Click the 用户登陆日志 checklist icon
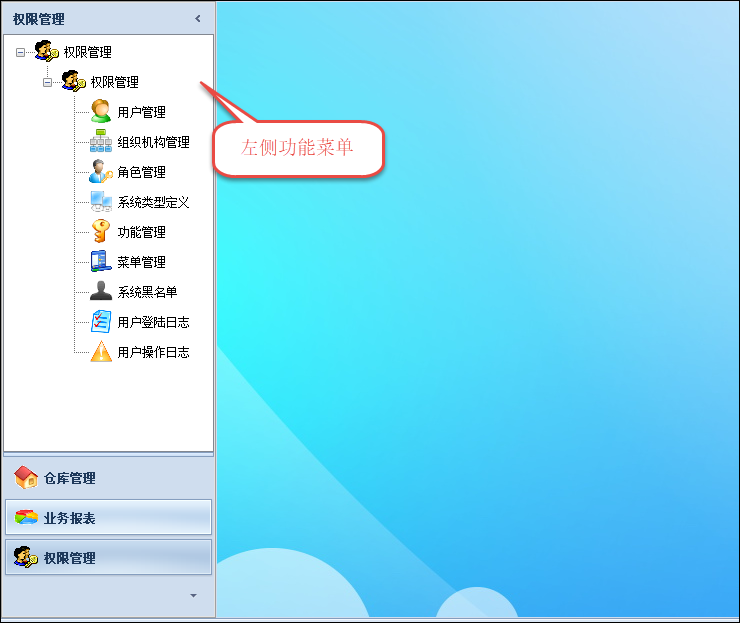 [x=101, y=321]
